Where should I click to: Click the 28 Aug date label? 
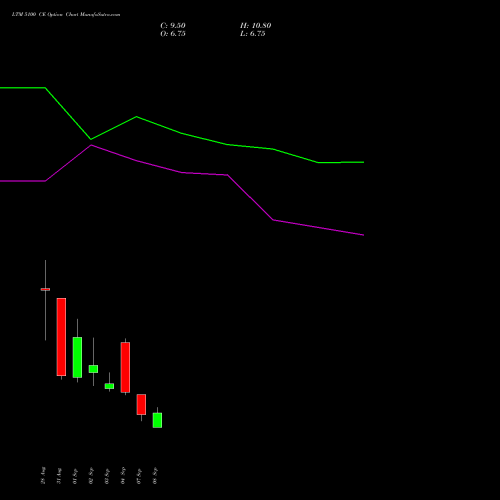[43, 476]
